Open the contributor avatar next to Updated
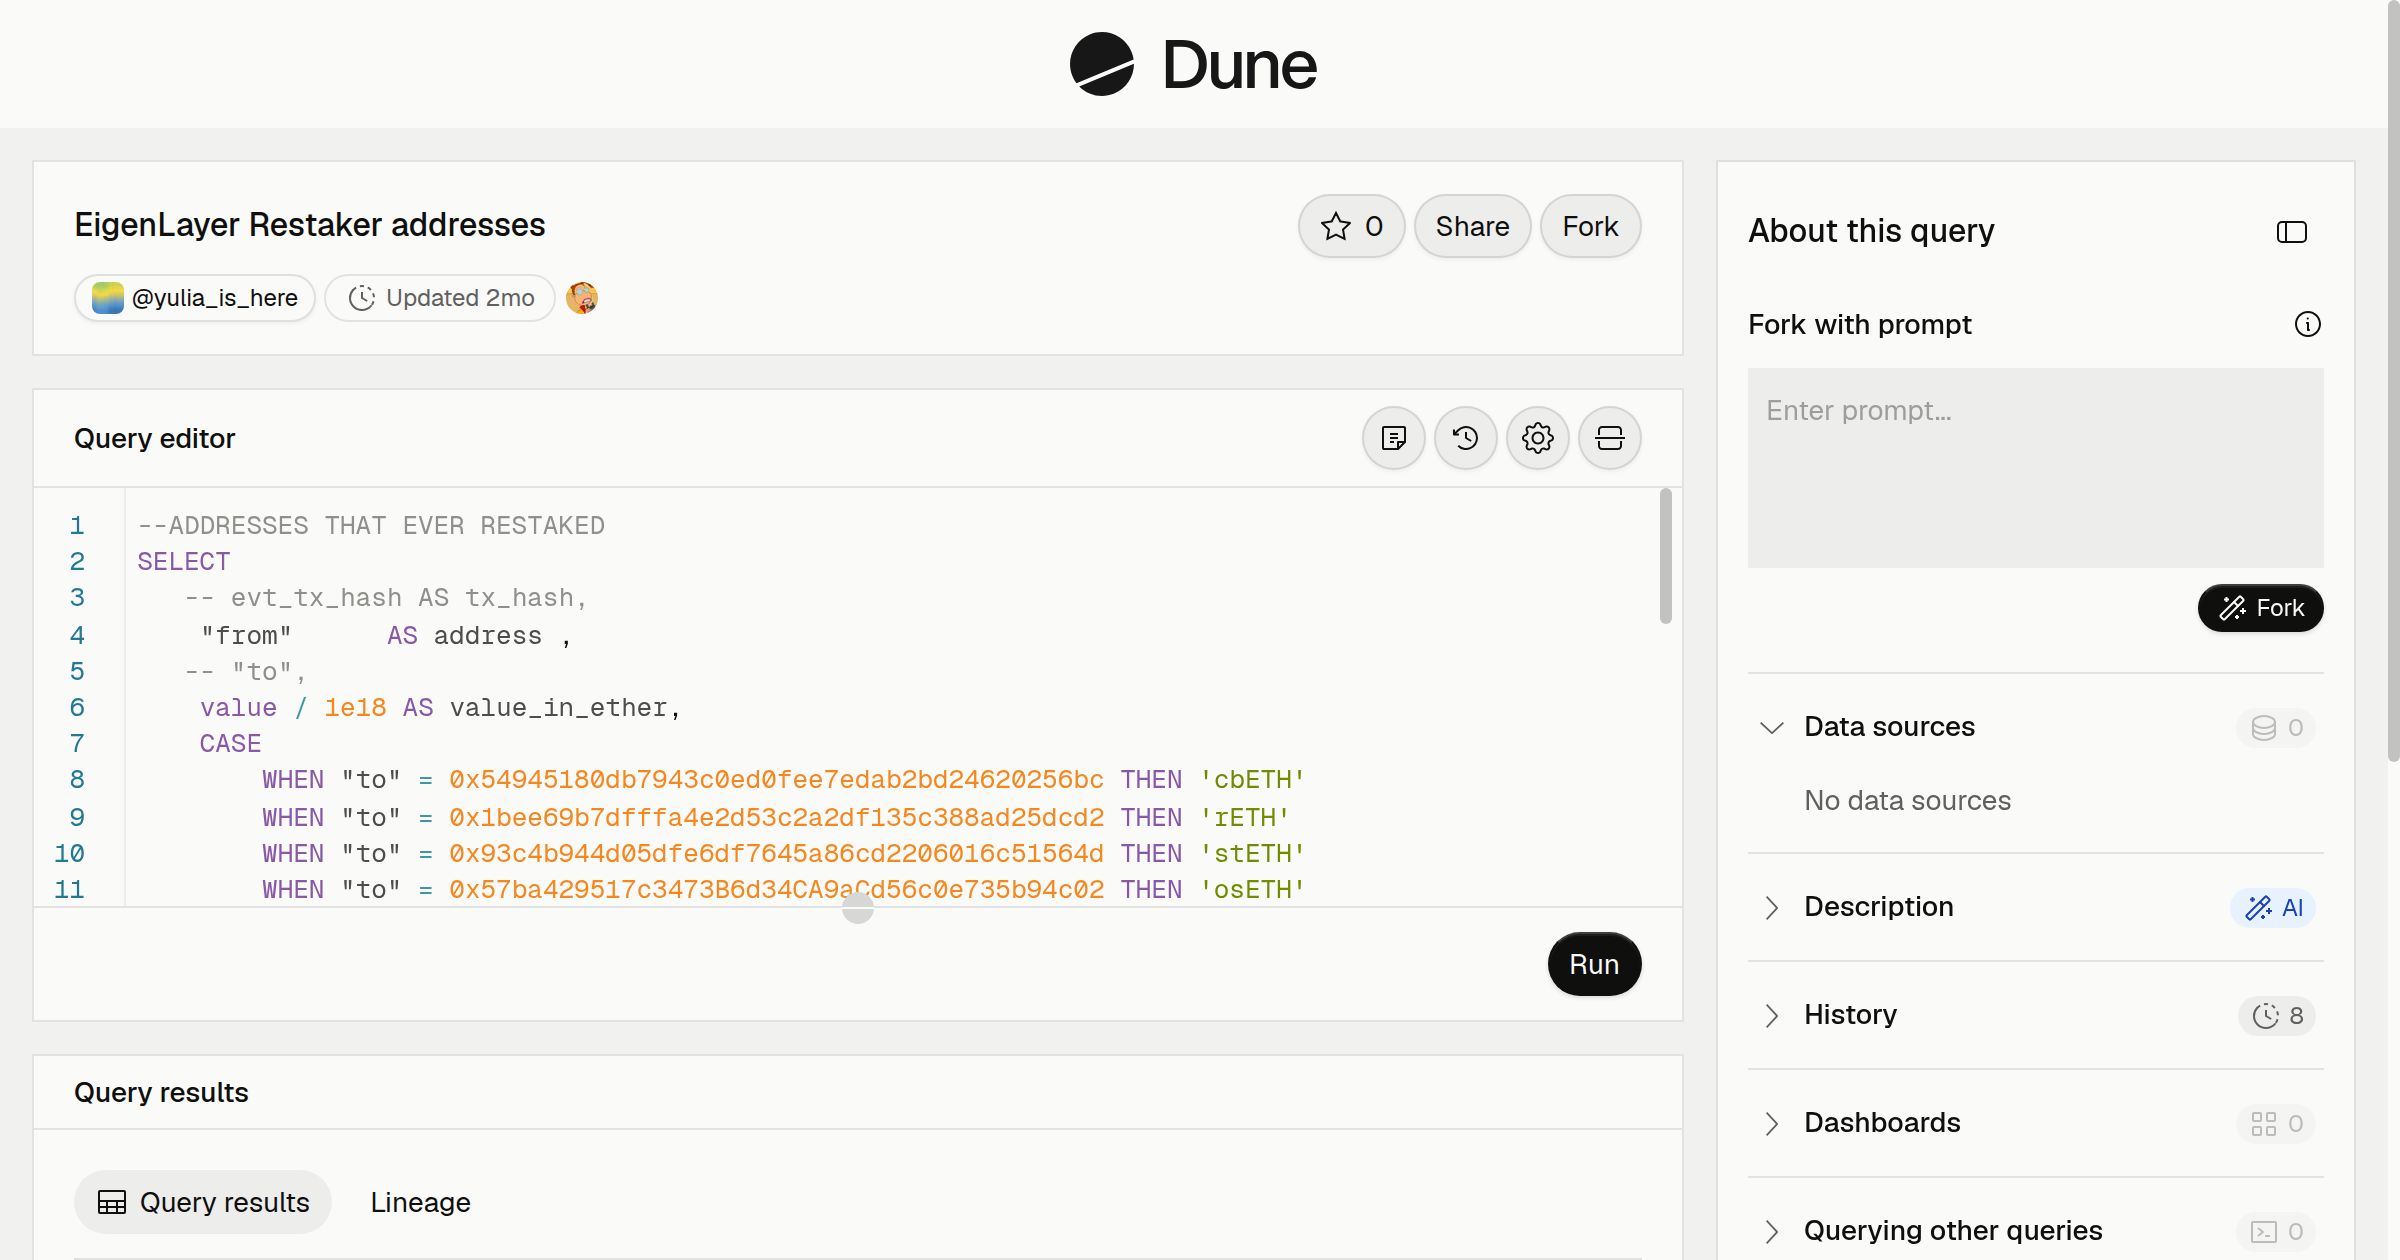The image size is (2400, 1260). [582, 298]
